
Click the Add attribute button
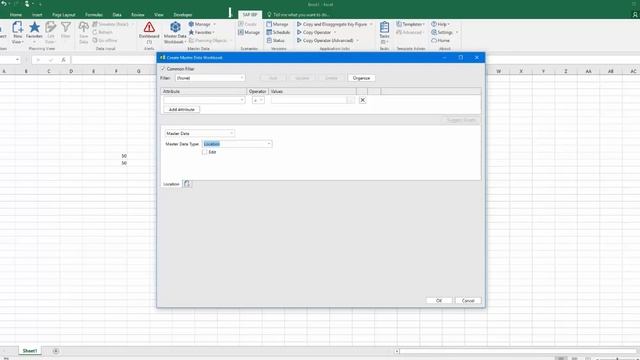(x=182, y=109)
